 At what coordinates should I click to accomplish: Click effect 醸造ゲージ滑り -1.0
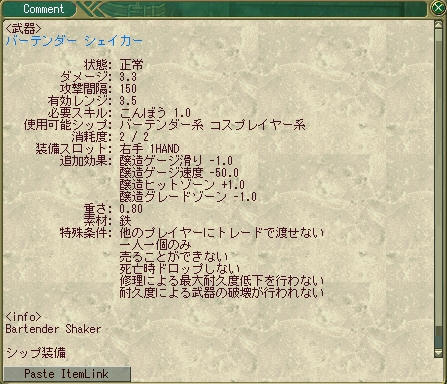pyautogui.click(x=176, y=161)
